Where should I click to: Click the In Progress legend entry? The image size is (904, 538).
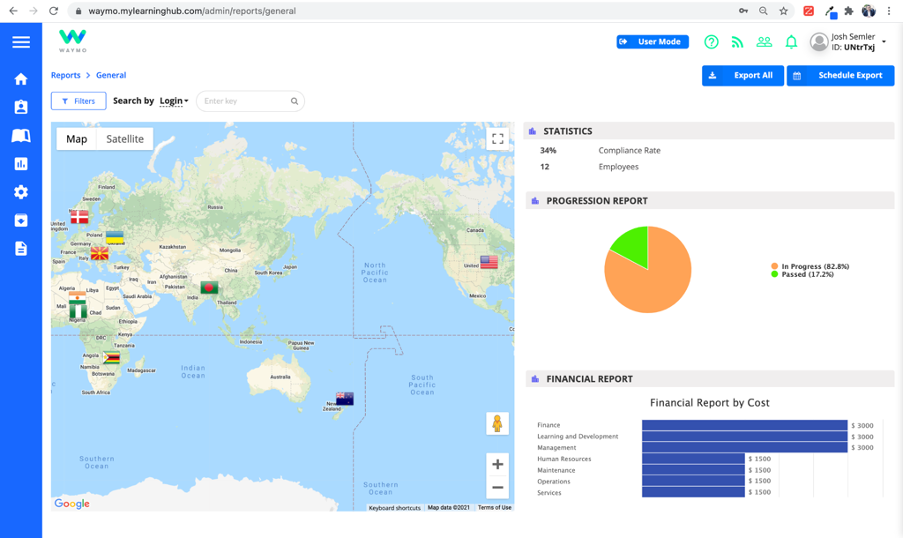810,266
